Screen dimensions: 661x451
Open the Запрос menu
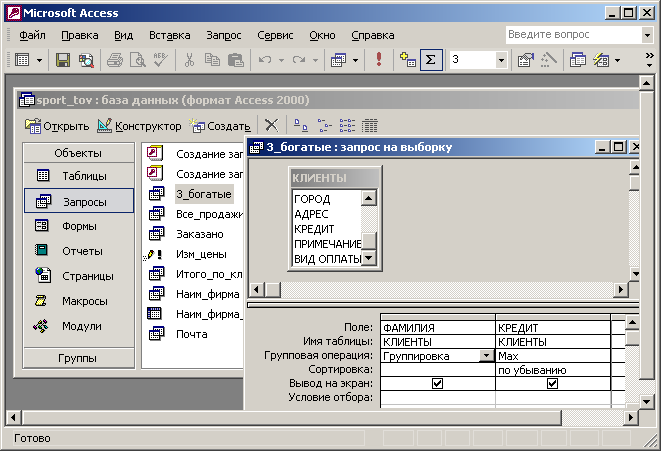pos(224,35)
